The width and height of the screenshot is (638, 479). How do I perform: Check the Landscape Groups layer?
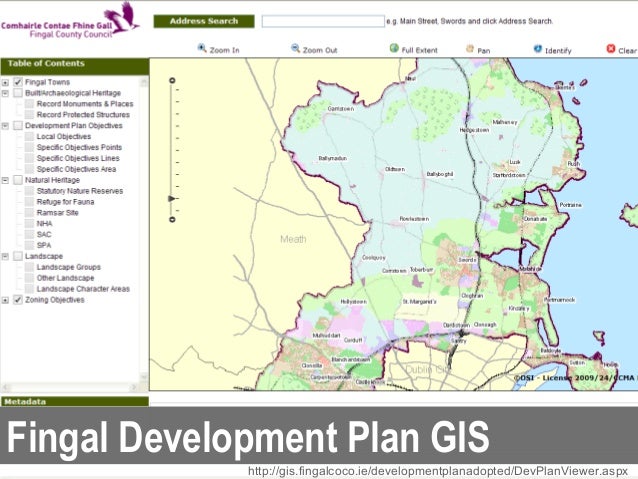29,267
